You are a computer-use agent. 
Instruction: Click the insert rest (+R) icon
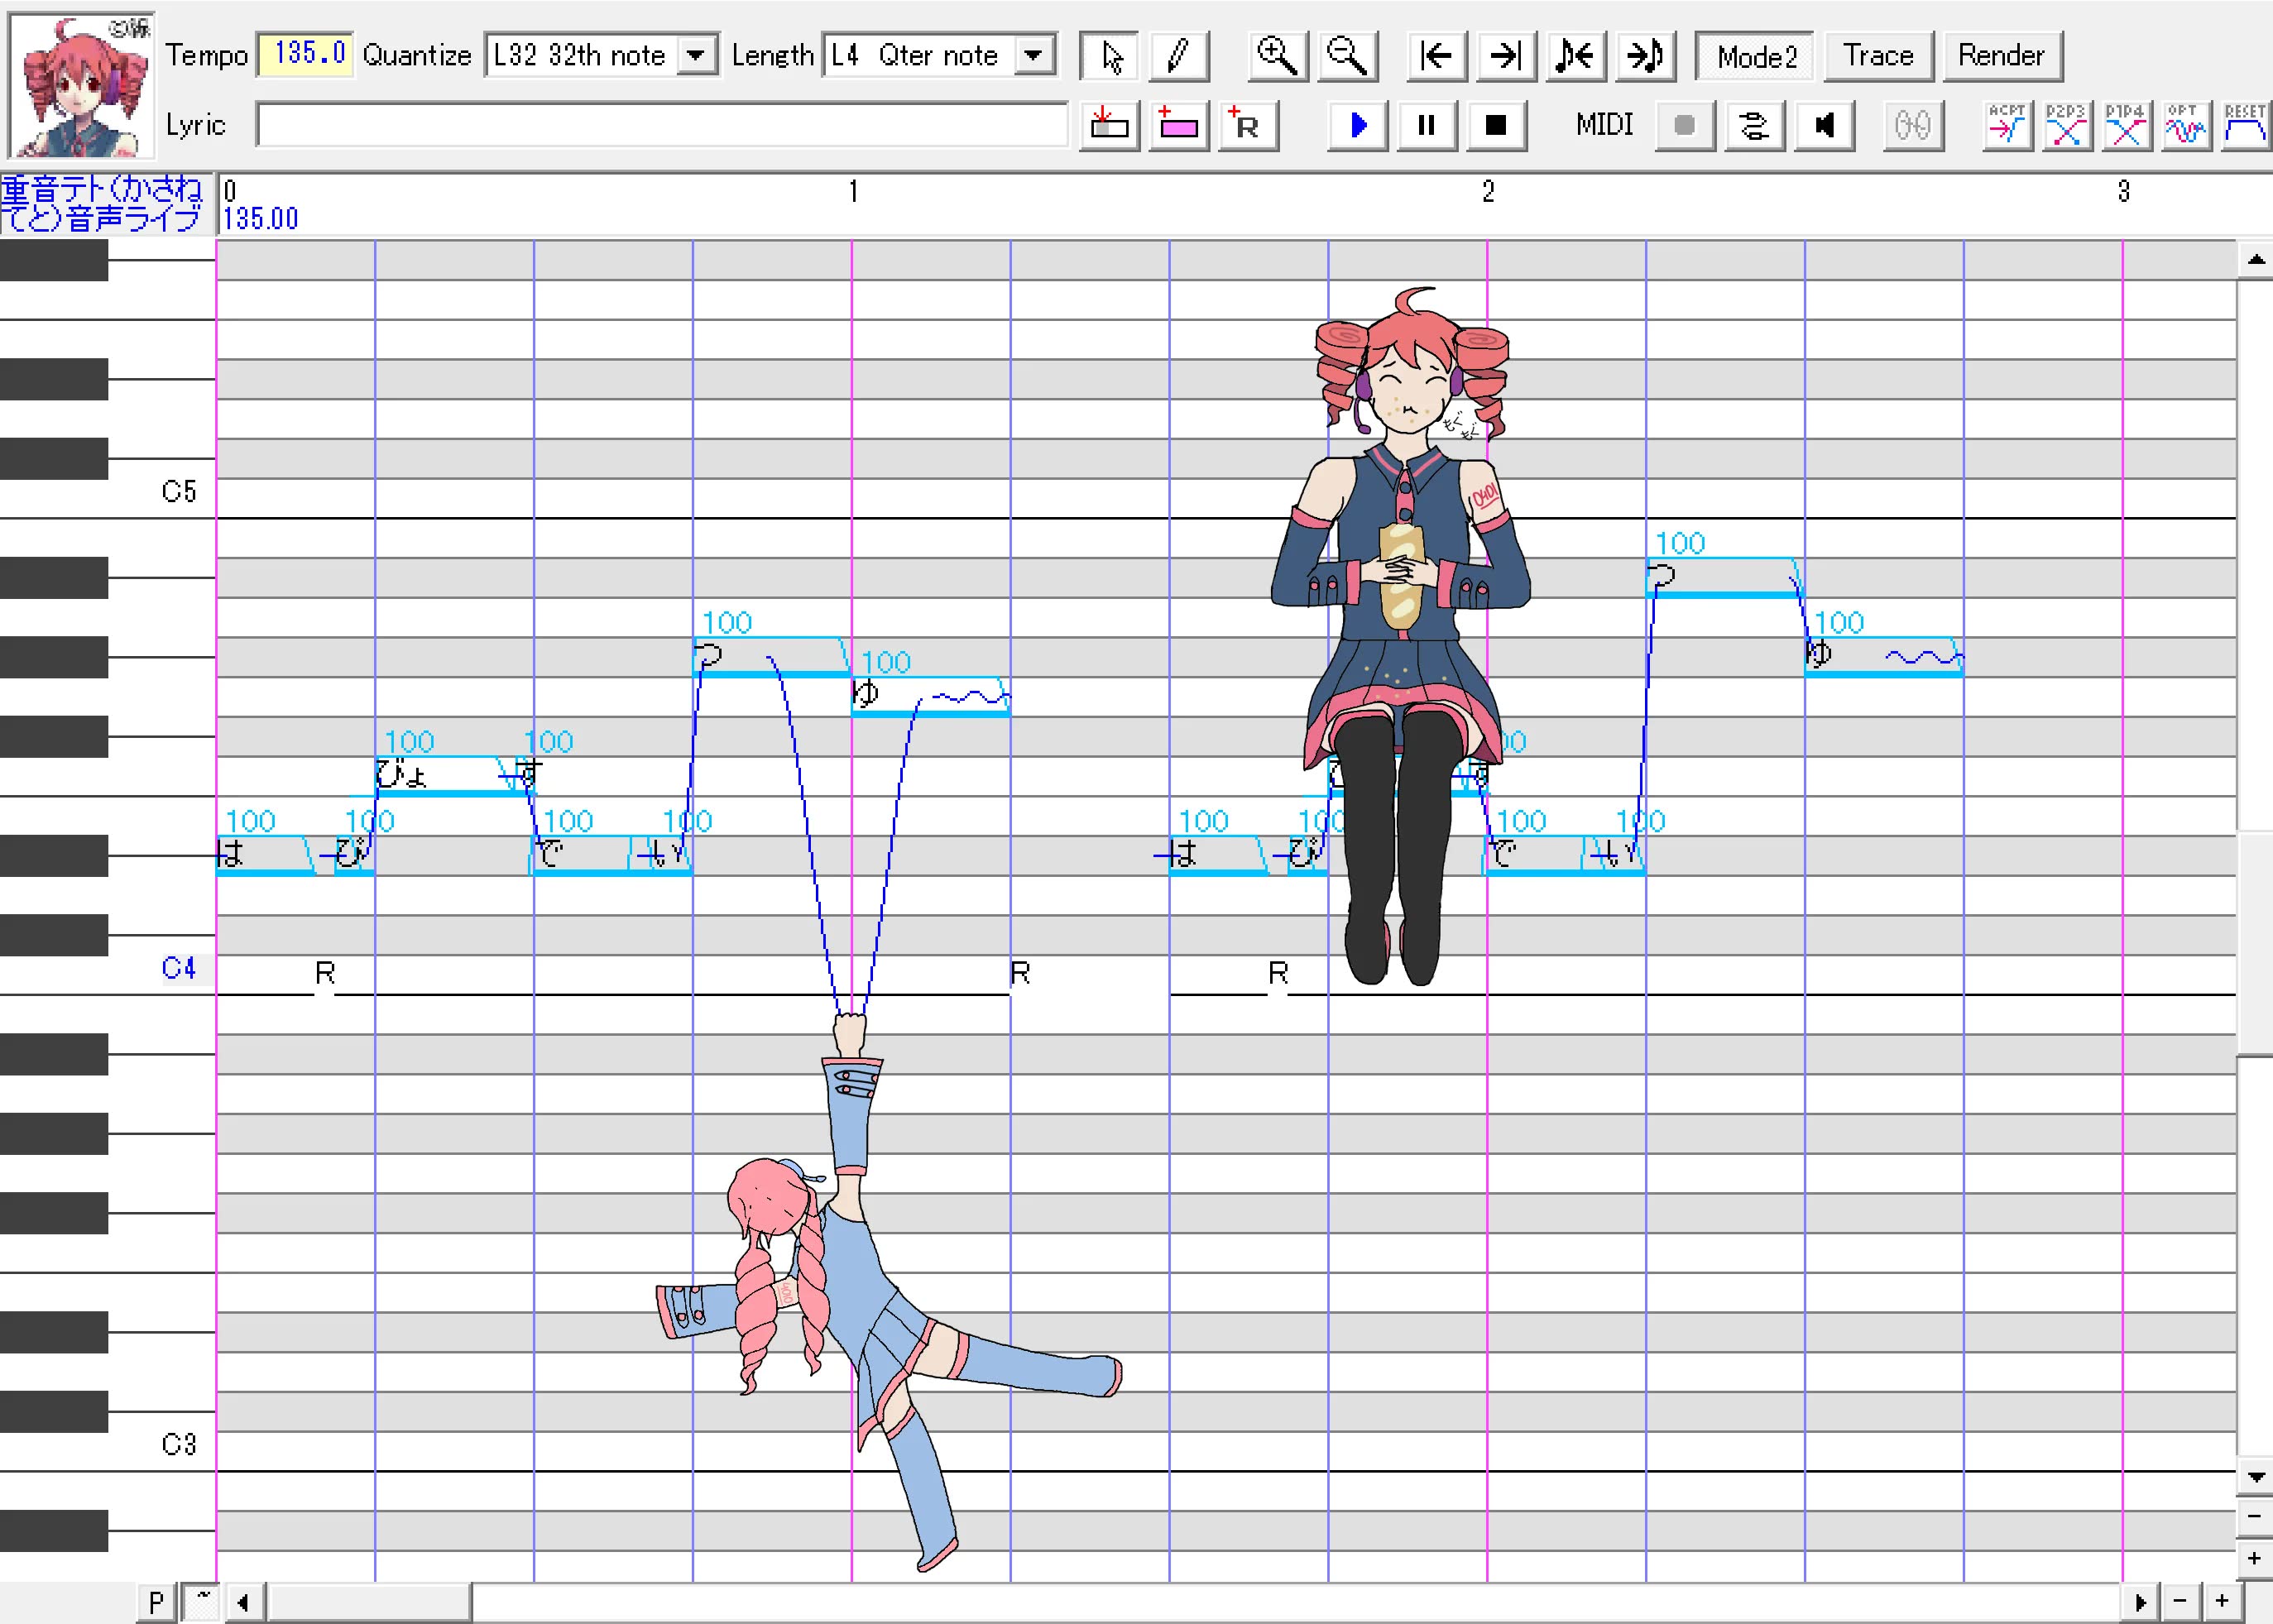(1246, 126)
